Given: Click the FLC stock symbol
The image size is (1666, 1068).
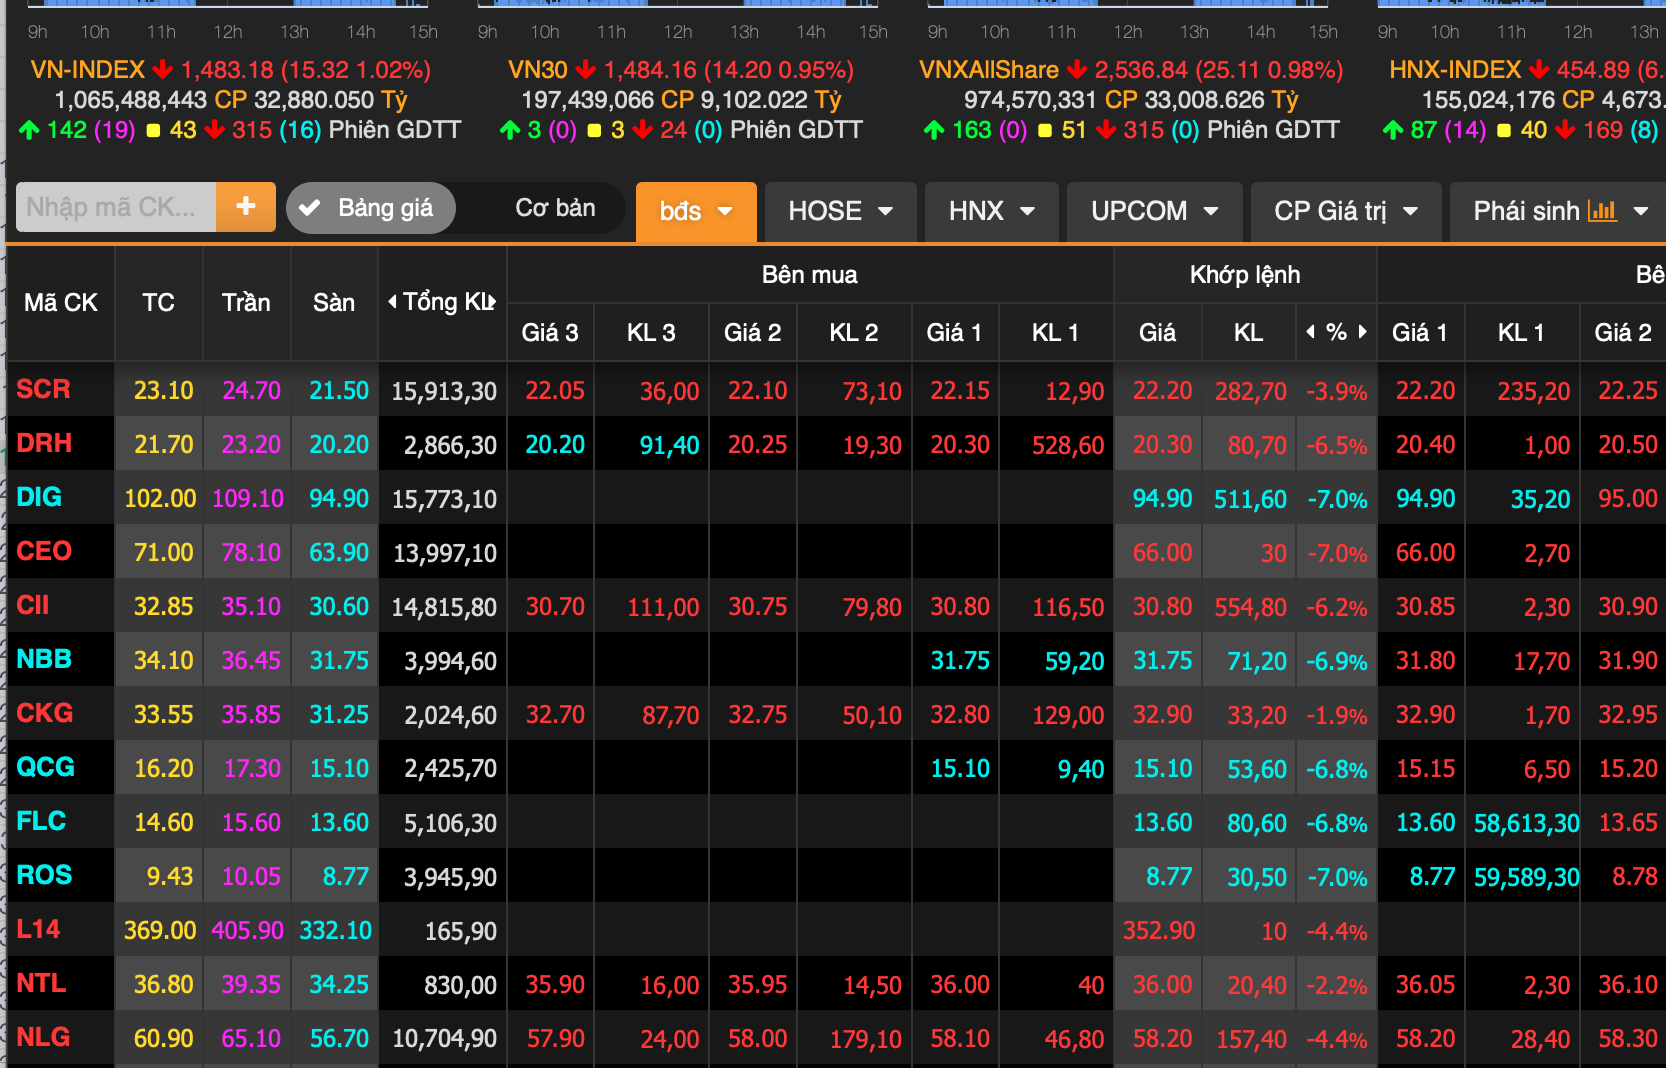Looking at the screenshot, I should [42, 821].
